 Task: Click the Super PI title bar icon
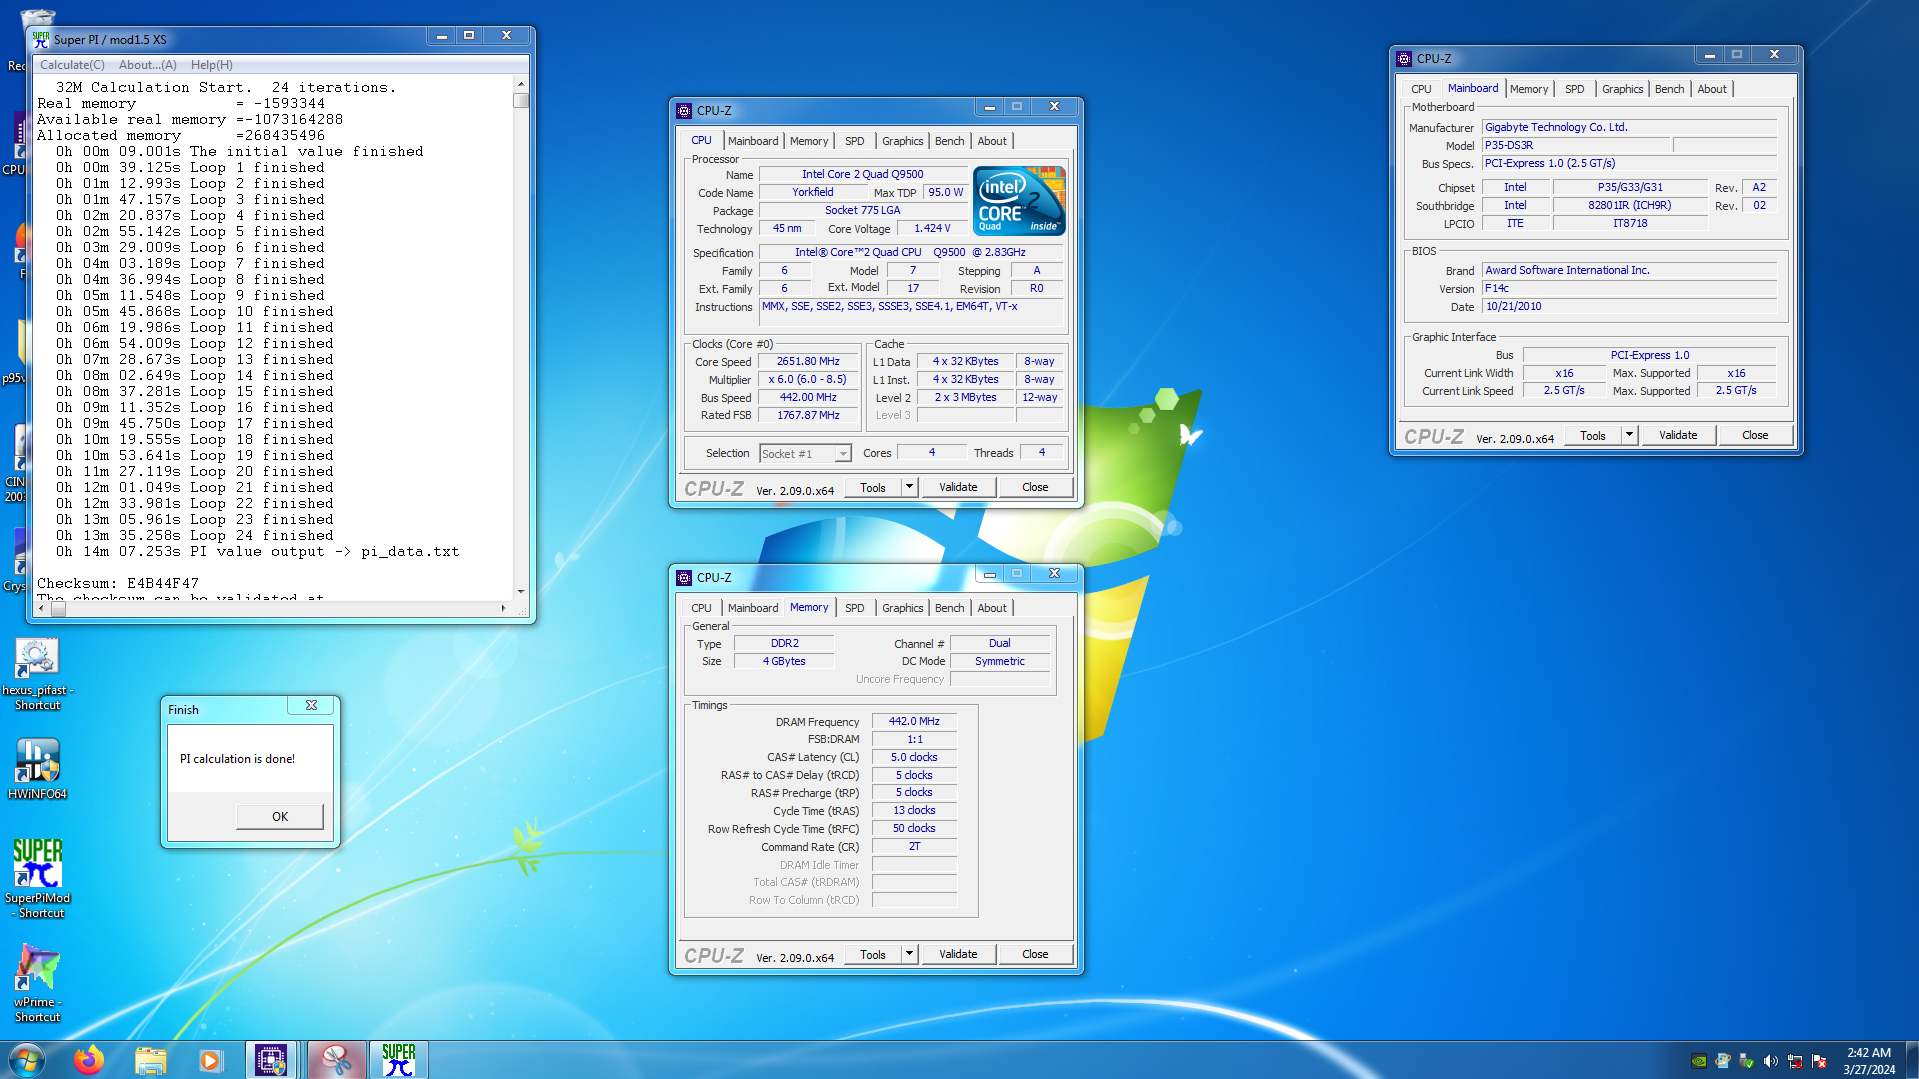point(41,39)
